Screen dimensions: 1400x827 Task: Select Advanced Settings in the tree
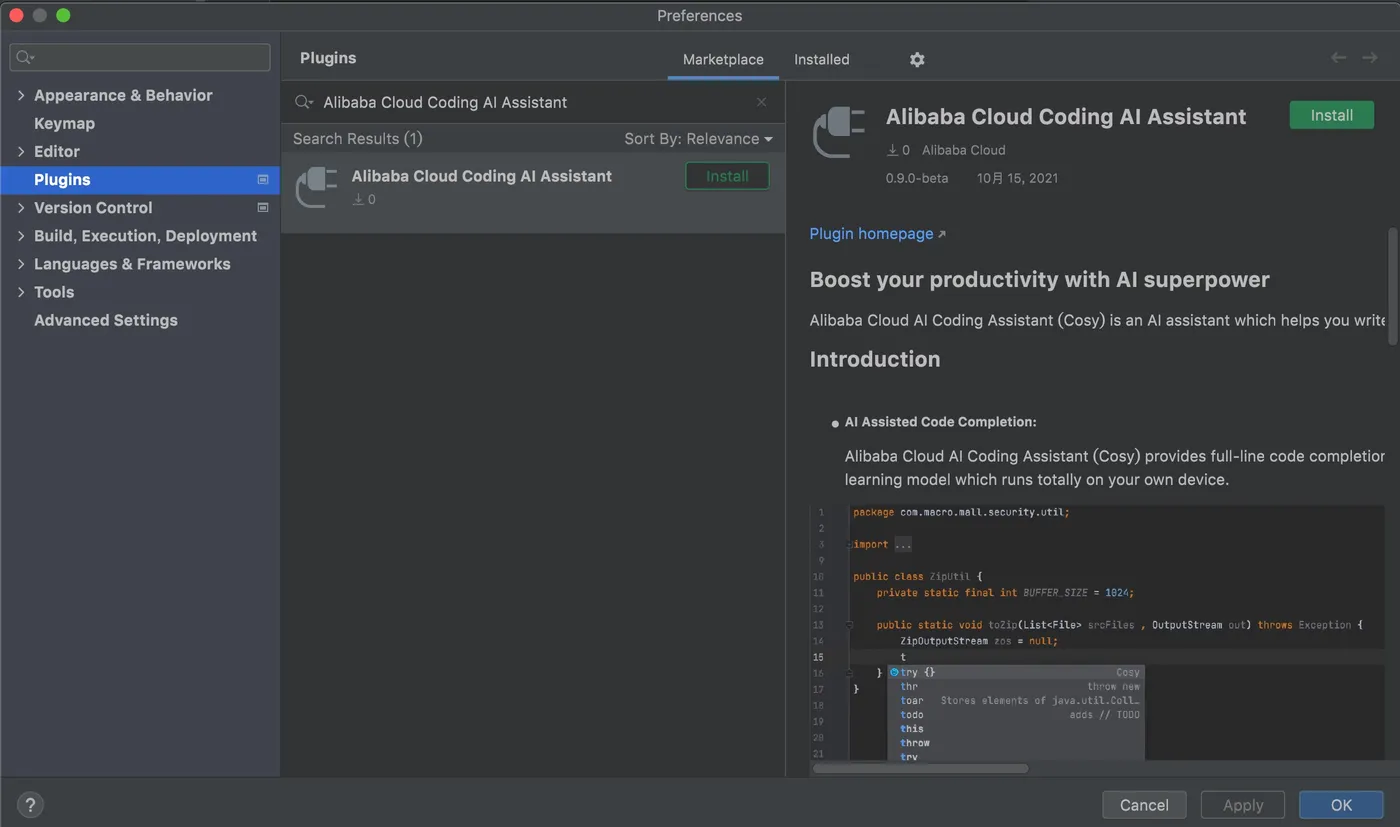106,320
